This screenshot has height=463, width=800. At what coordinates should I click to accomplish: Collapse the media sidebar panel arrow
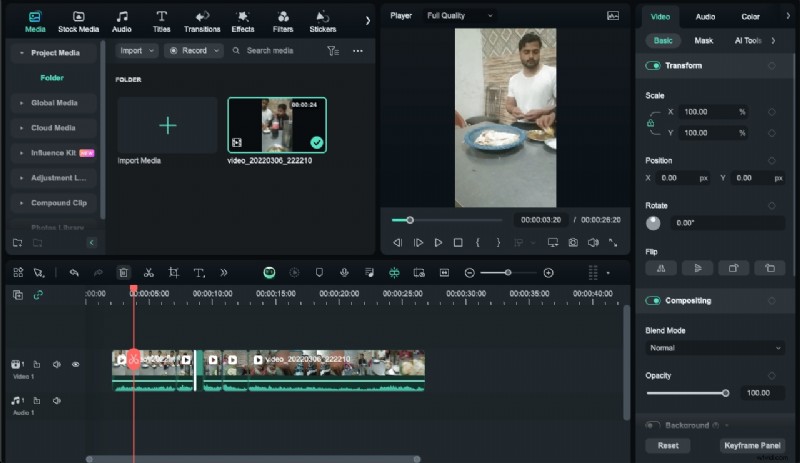click(92, 242)
